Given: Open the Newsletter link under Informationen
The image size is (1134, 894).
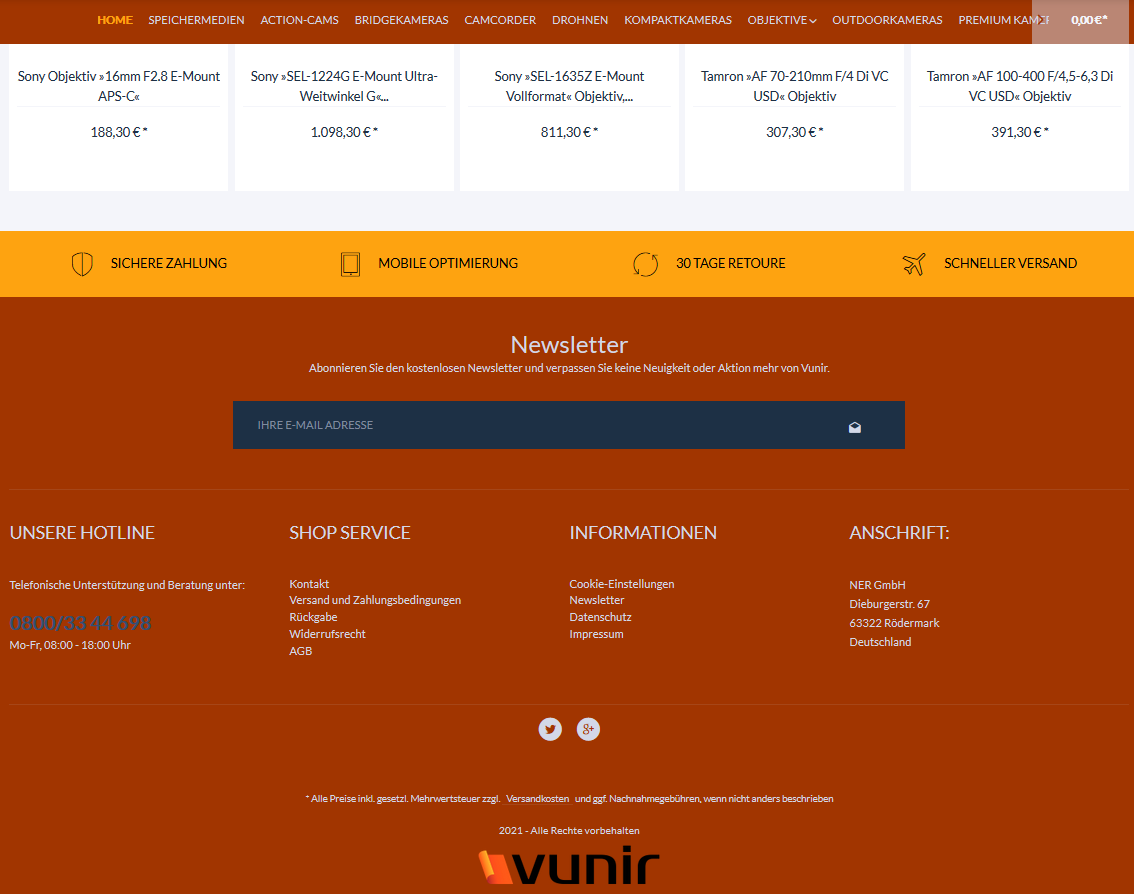Looking at the screenshot, I should click(597, 600).
